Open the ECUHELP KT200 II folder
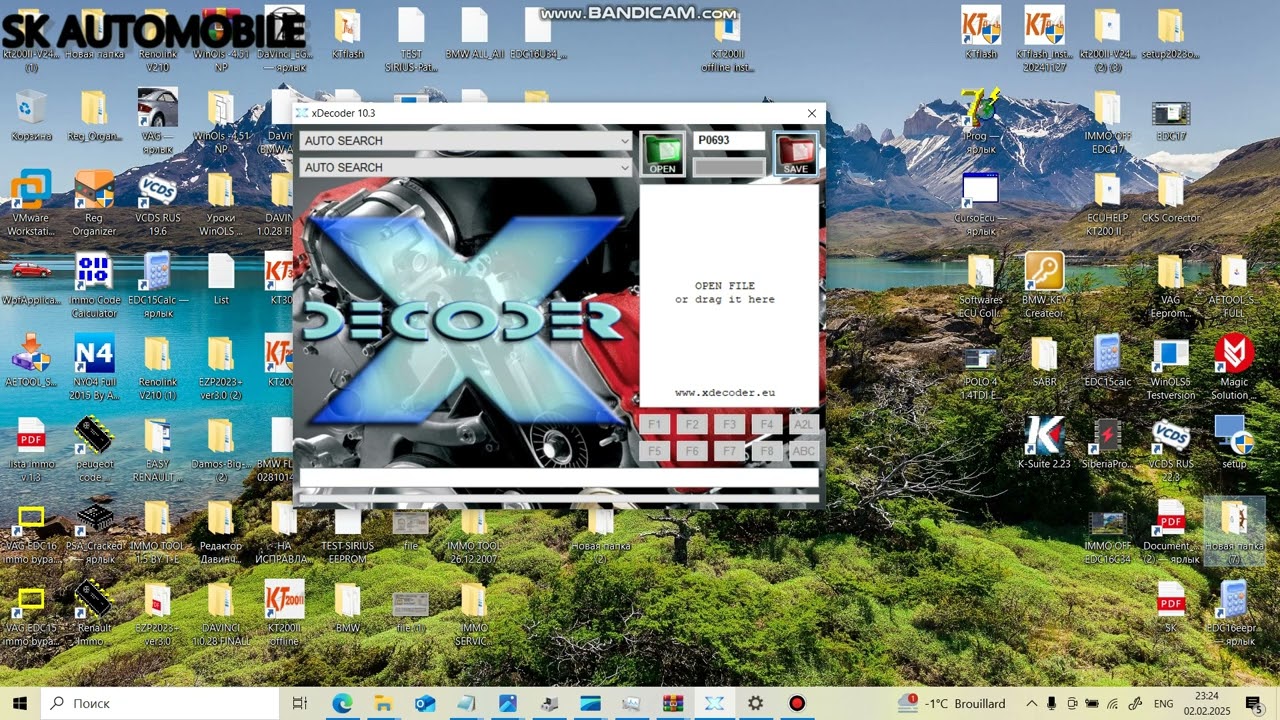 pyautogui.click(x=1106, y=204)
